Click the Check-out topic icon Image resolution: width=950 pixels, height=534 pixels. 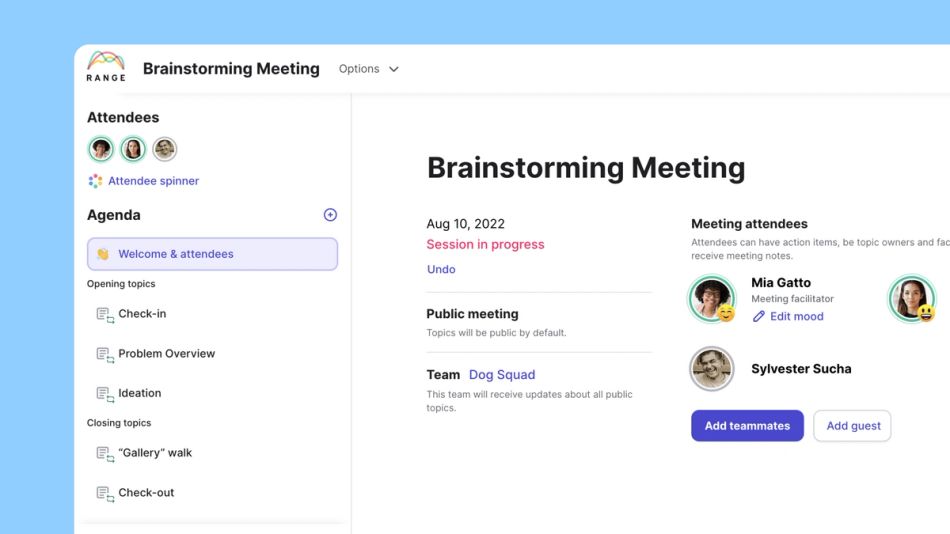[105, 494]
